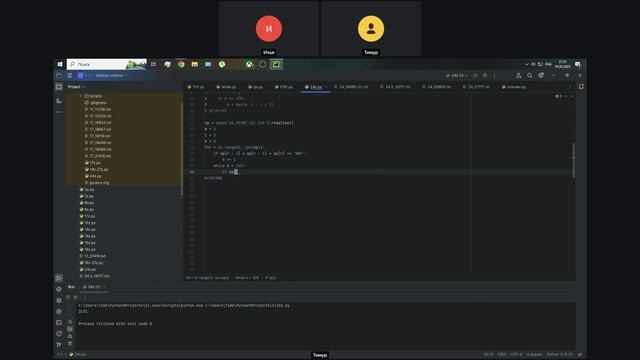Close the 24p (1) Run tab
The image size is (640, 360).
click(x=104, y=287)
